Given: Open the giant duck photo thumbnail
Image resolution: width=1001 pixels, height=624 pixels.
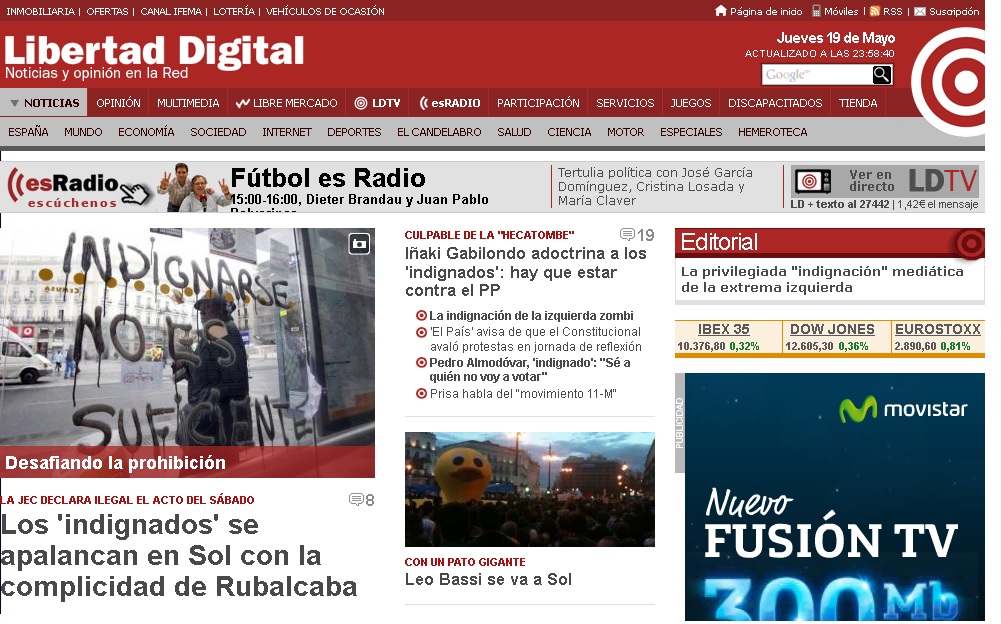Looking at the screenshot, I should pyautogui.click(x=529, y=489).
